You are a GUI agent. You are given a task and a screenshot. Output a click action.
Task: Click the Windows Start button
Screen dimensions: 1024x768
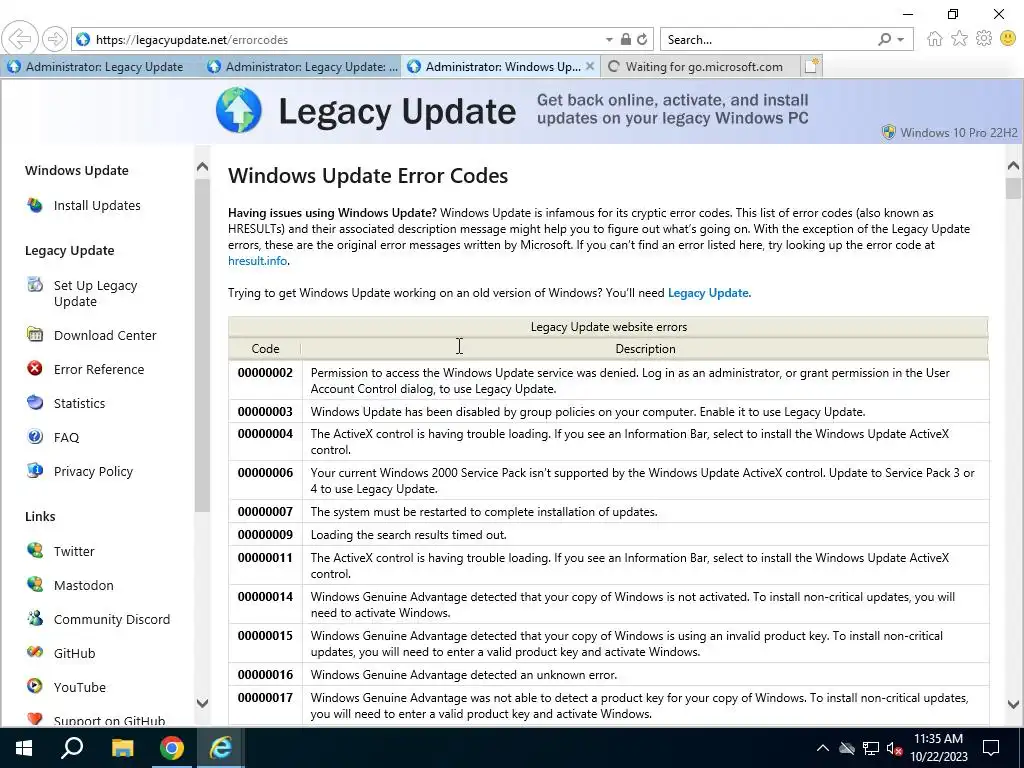pos(24,748)
